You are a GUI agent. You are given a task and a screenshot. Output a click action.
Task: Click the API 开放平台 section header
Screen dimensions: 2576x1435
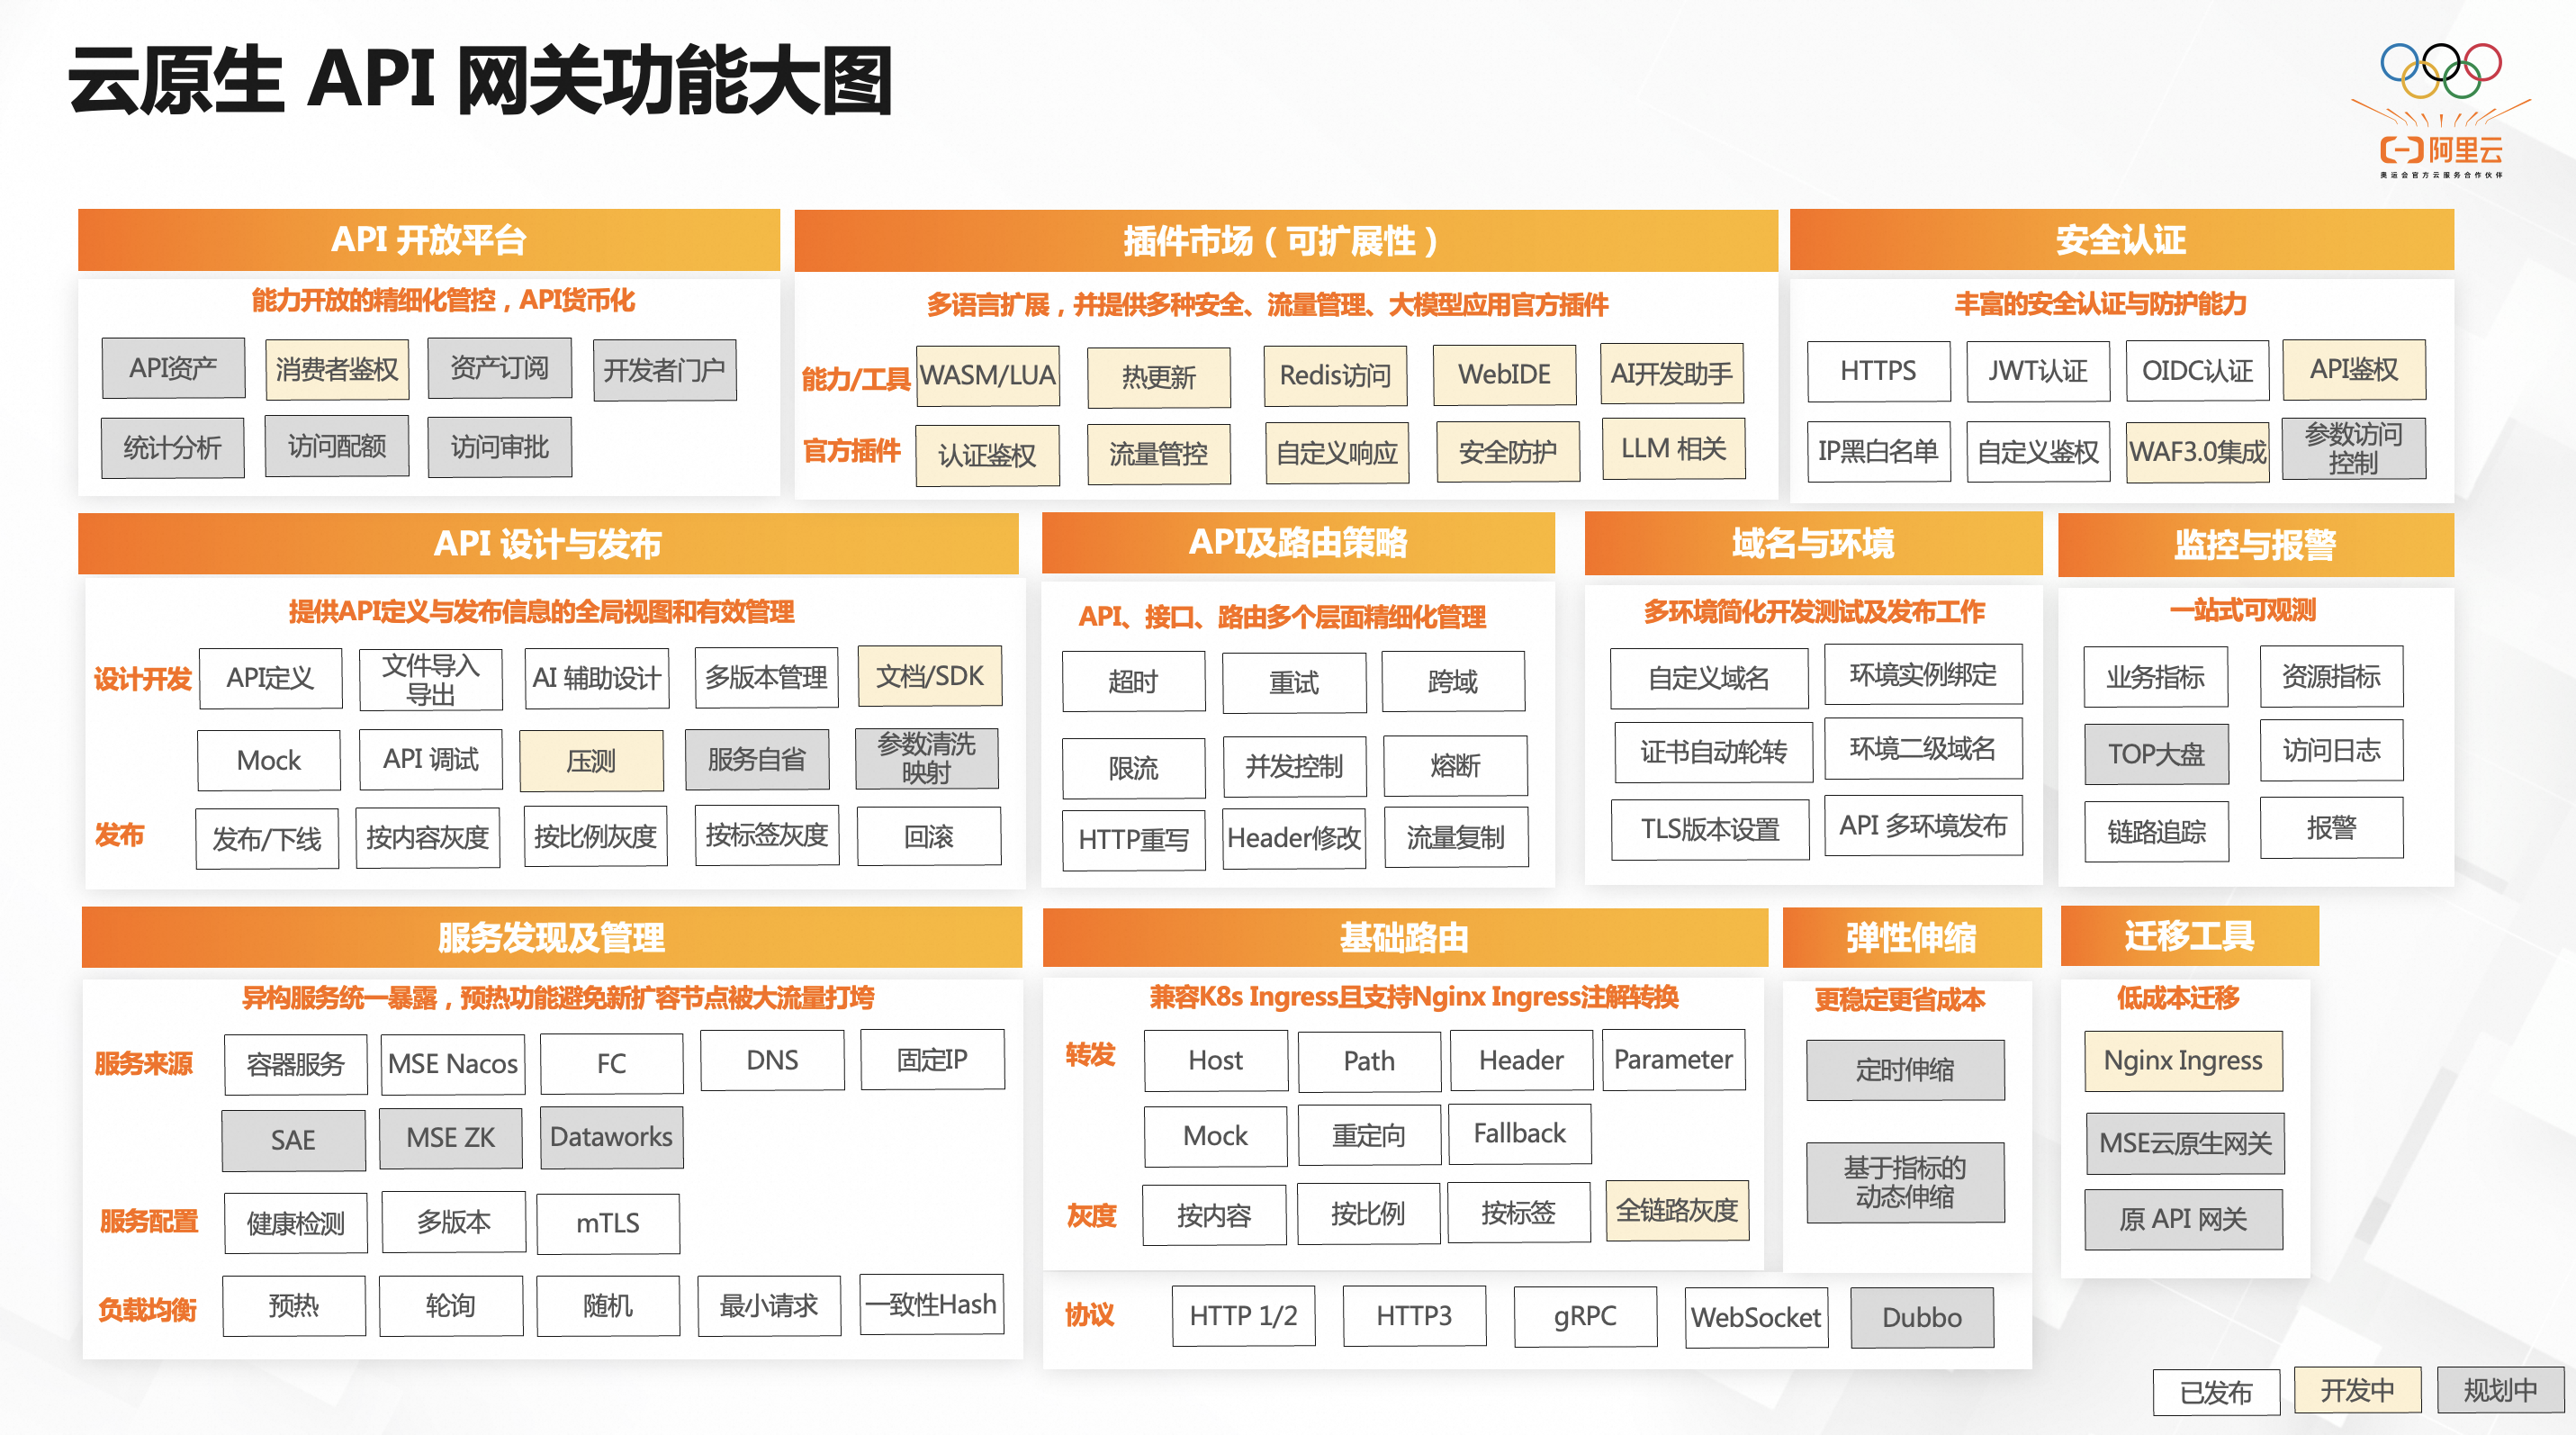pos(428,240)
